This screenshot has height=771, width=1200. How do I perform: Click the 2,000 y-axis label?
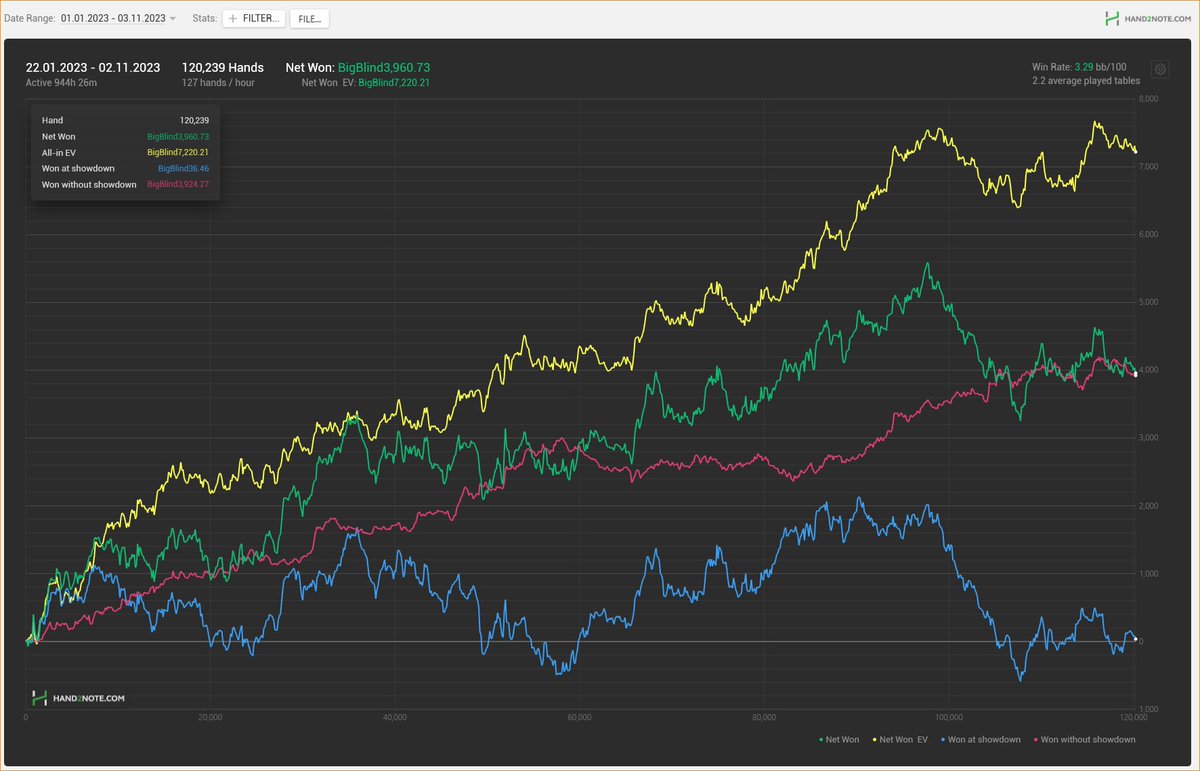coord(1149,506)
